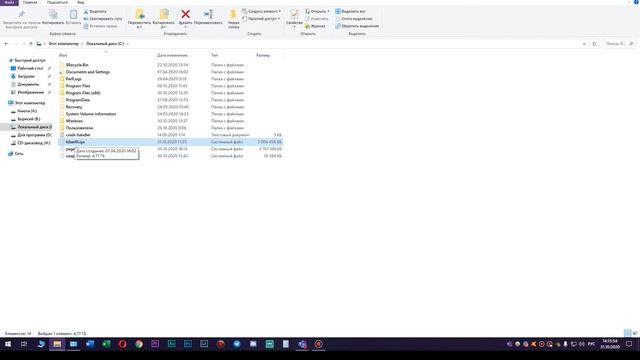Select the (B:) drive in navigation pane
640x360 pixels.
click(29, 119)
